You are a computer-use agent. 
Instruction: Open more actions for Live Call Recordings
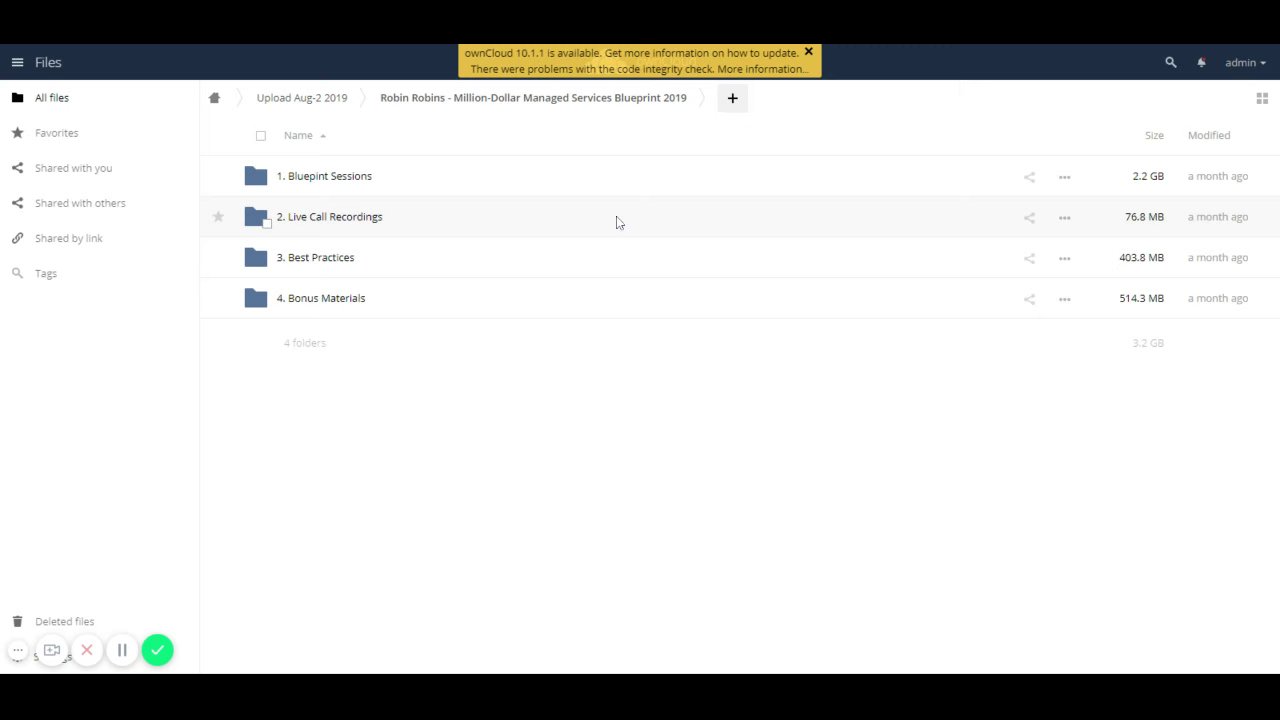[x=1064, y=218]
